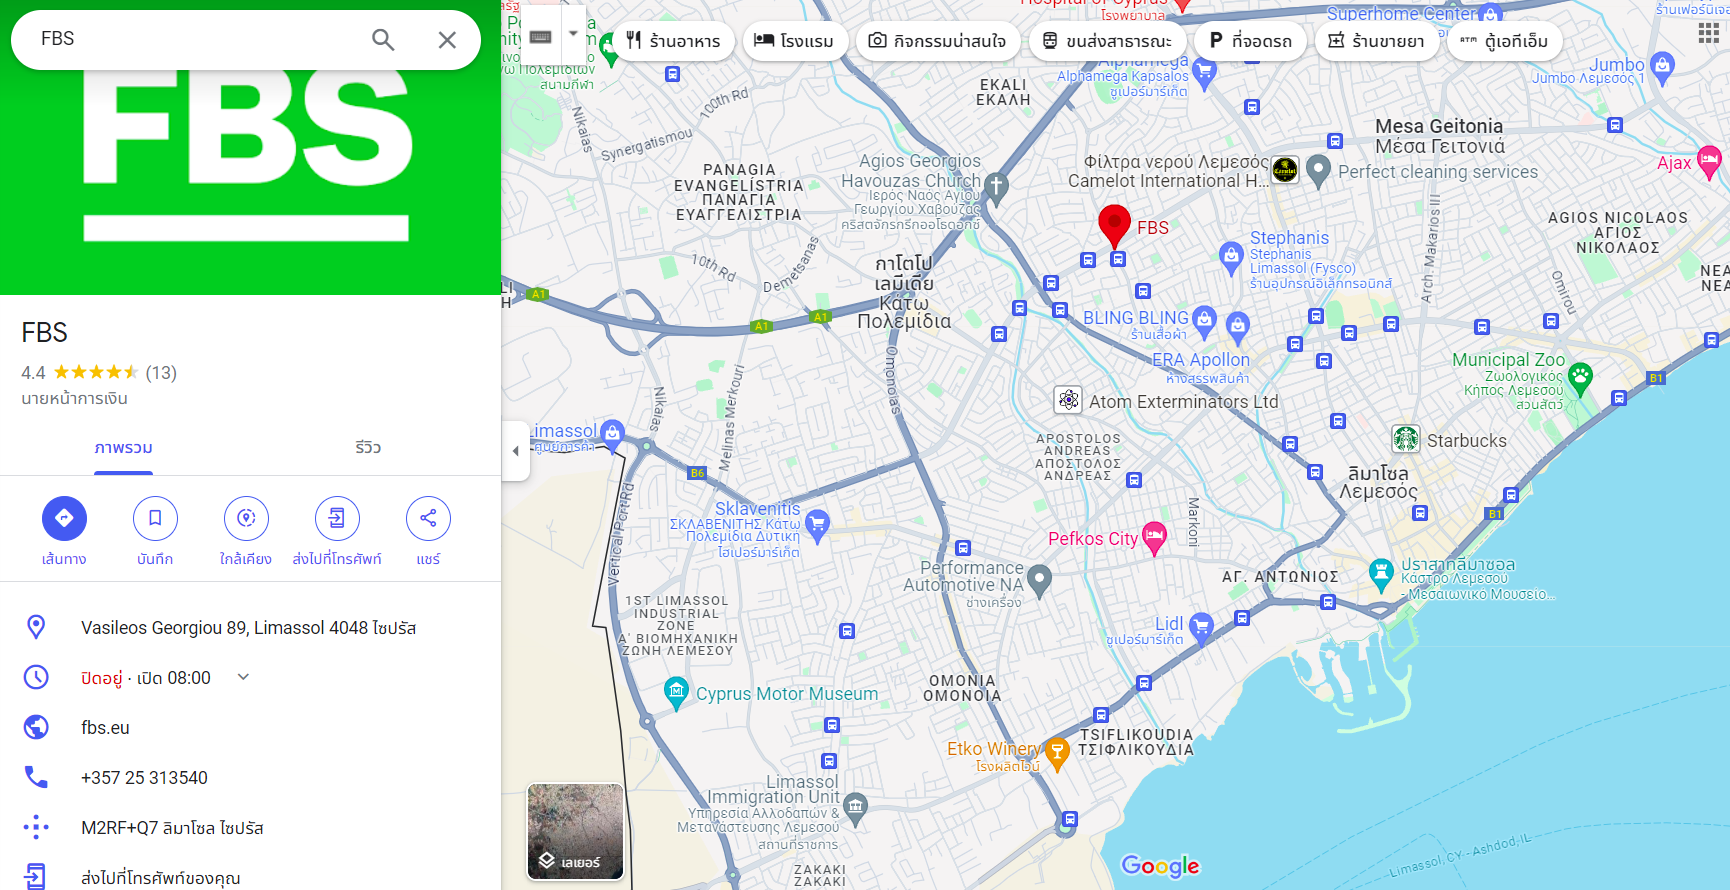Select the ภาพรวม (Overview) tab
Viewport: 1730px width, 890px height.
click(124, 448)
